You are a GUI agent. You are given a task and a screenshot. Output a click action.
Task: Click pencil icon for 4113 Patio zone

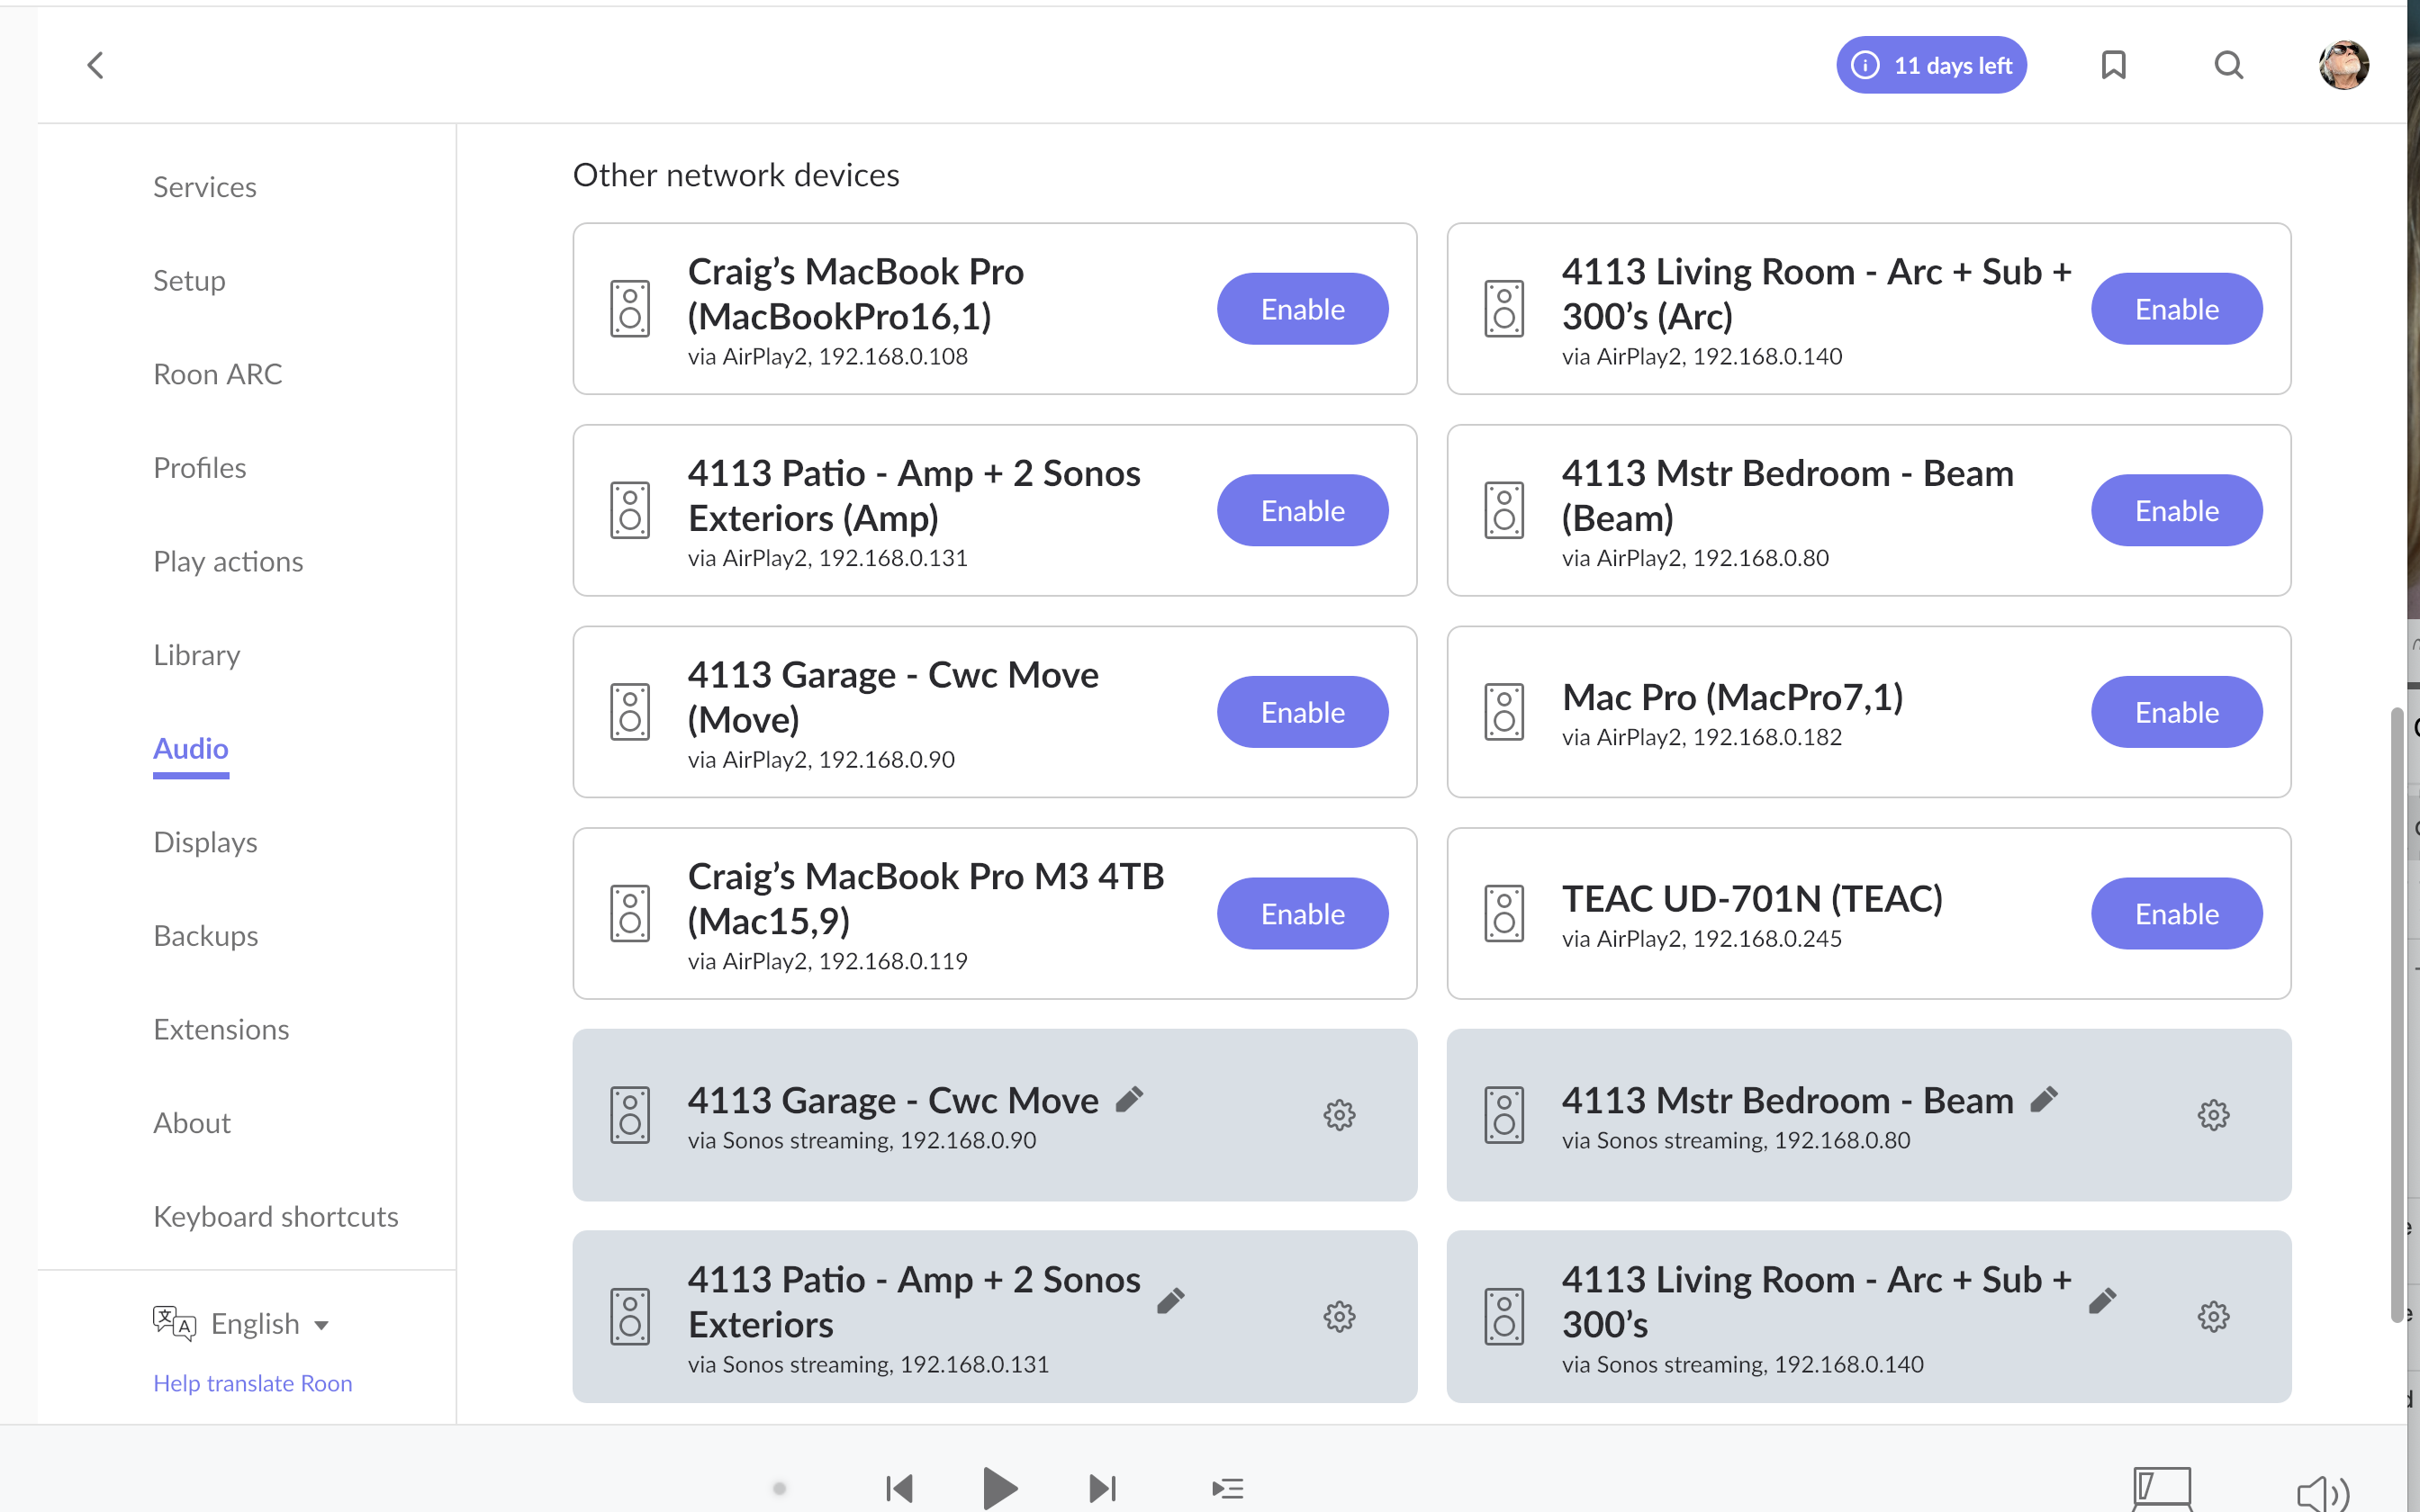click(1171, 1300)
